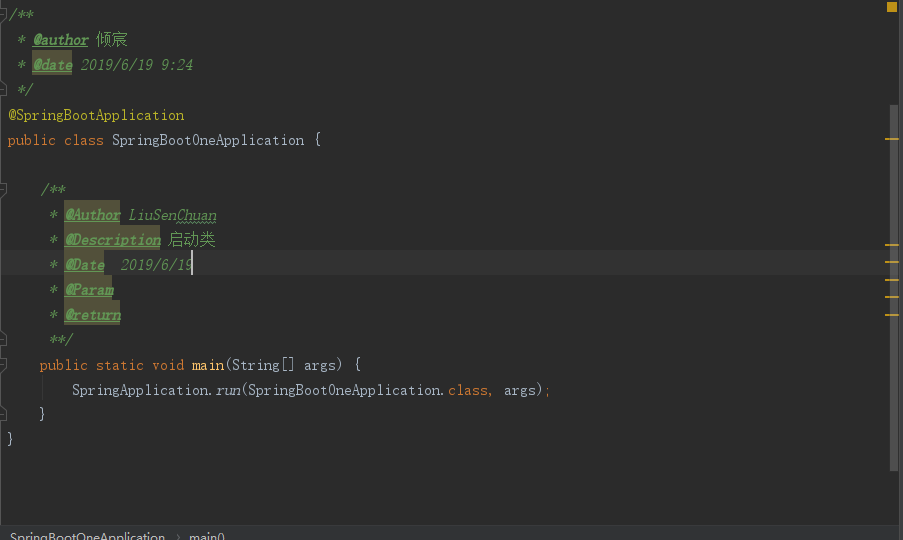The height and width of the screenshot is (540, 903).
Task: Click the timestamp 2019/6/19 9:24
Action: click(136, 64)
